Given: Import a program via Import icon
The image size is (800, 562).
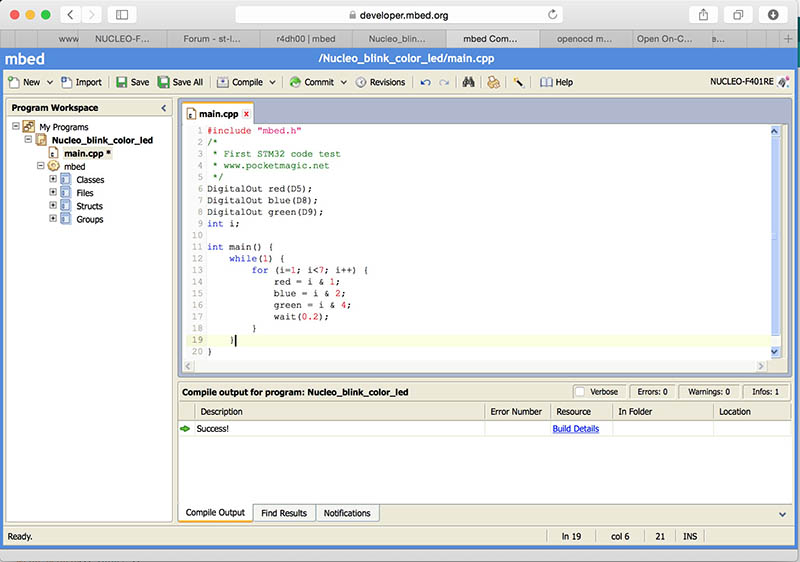Looking at the screenshot, I should [x=81, y=82].
